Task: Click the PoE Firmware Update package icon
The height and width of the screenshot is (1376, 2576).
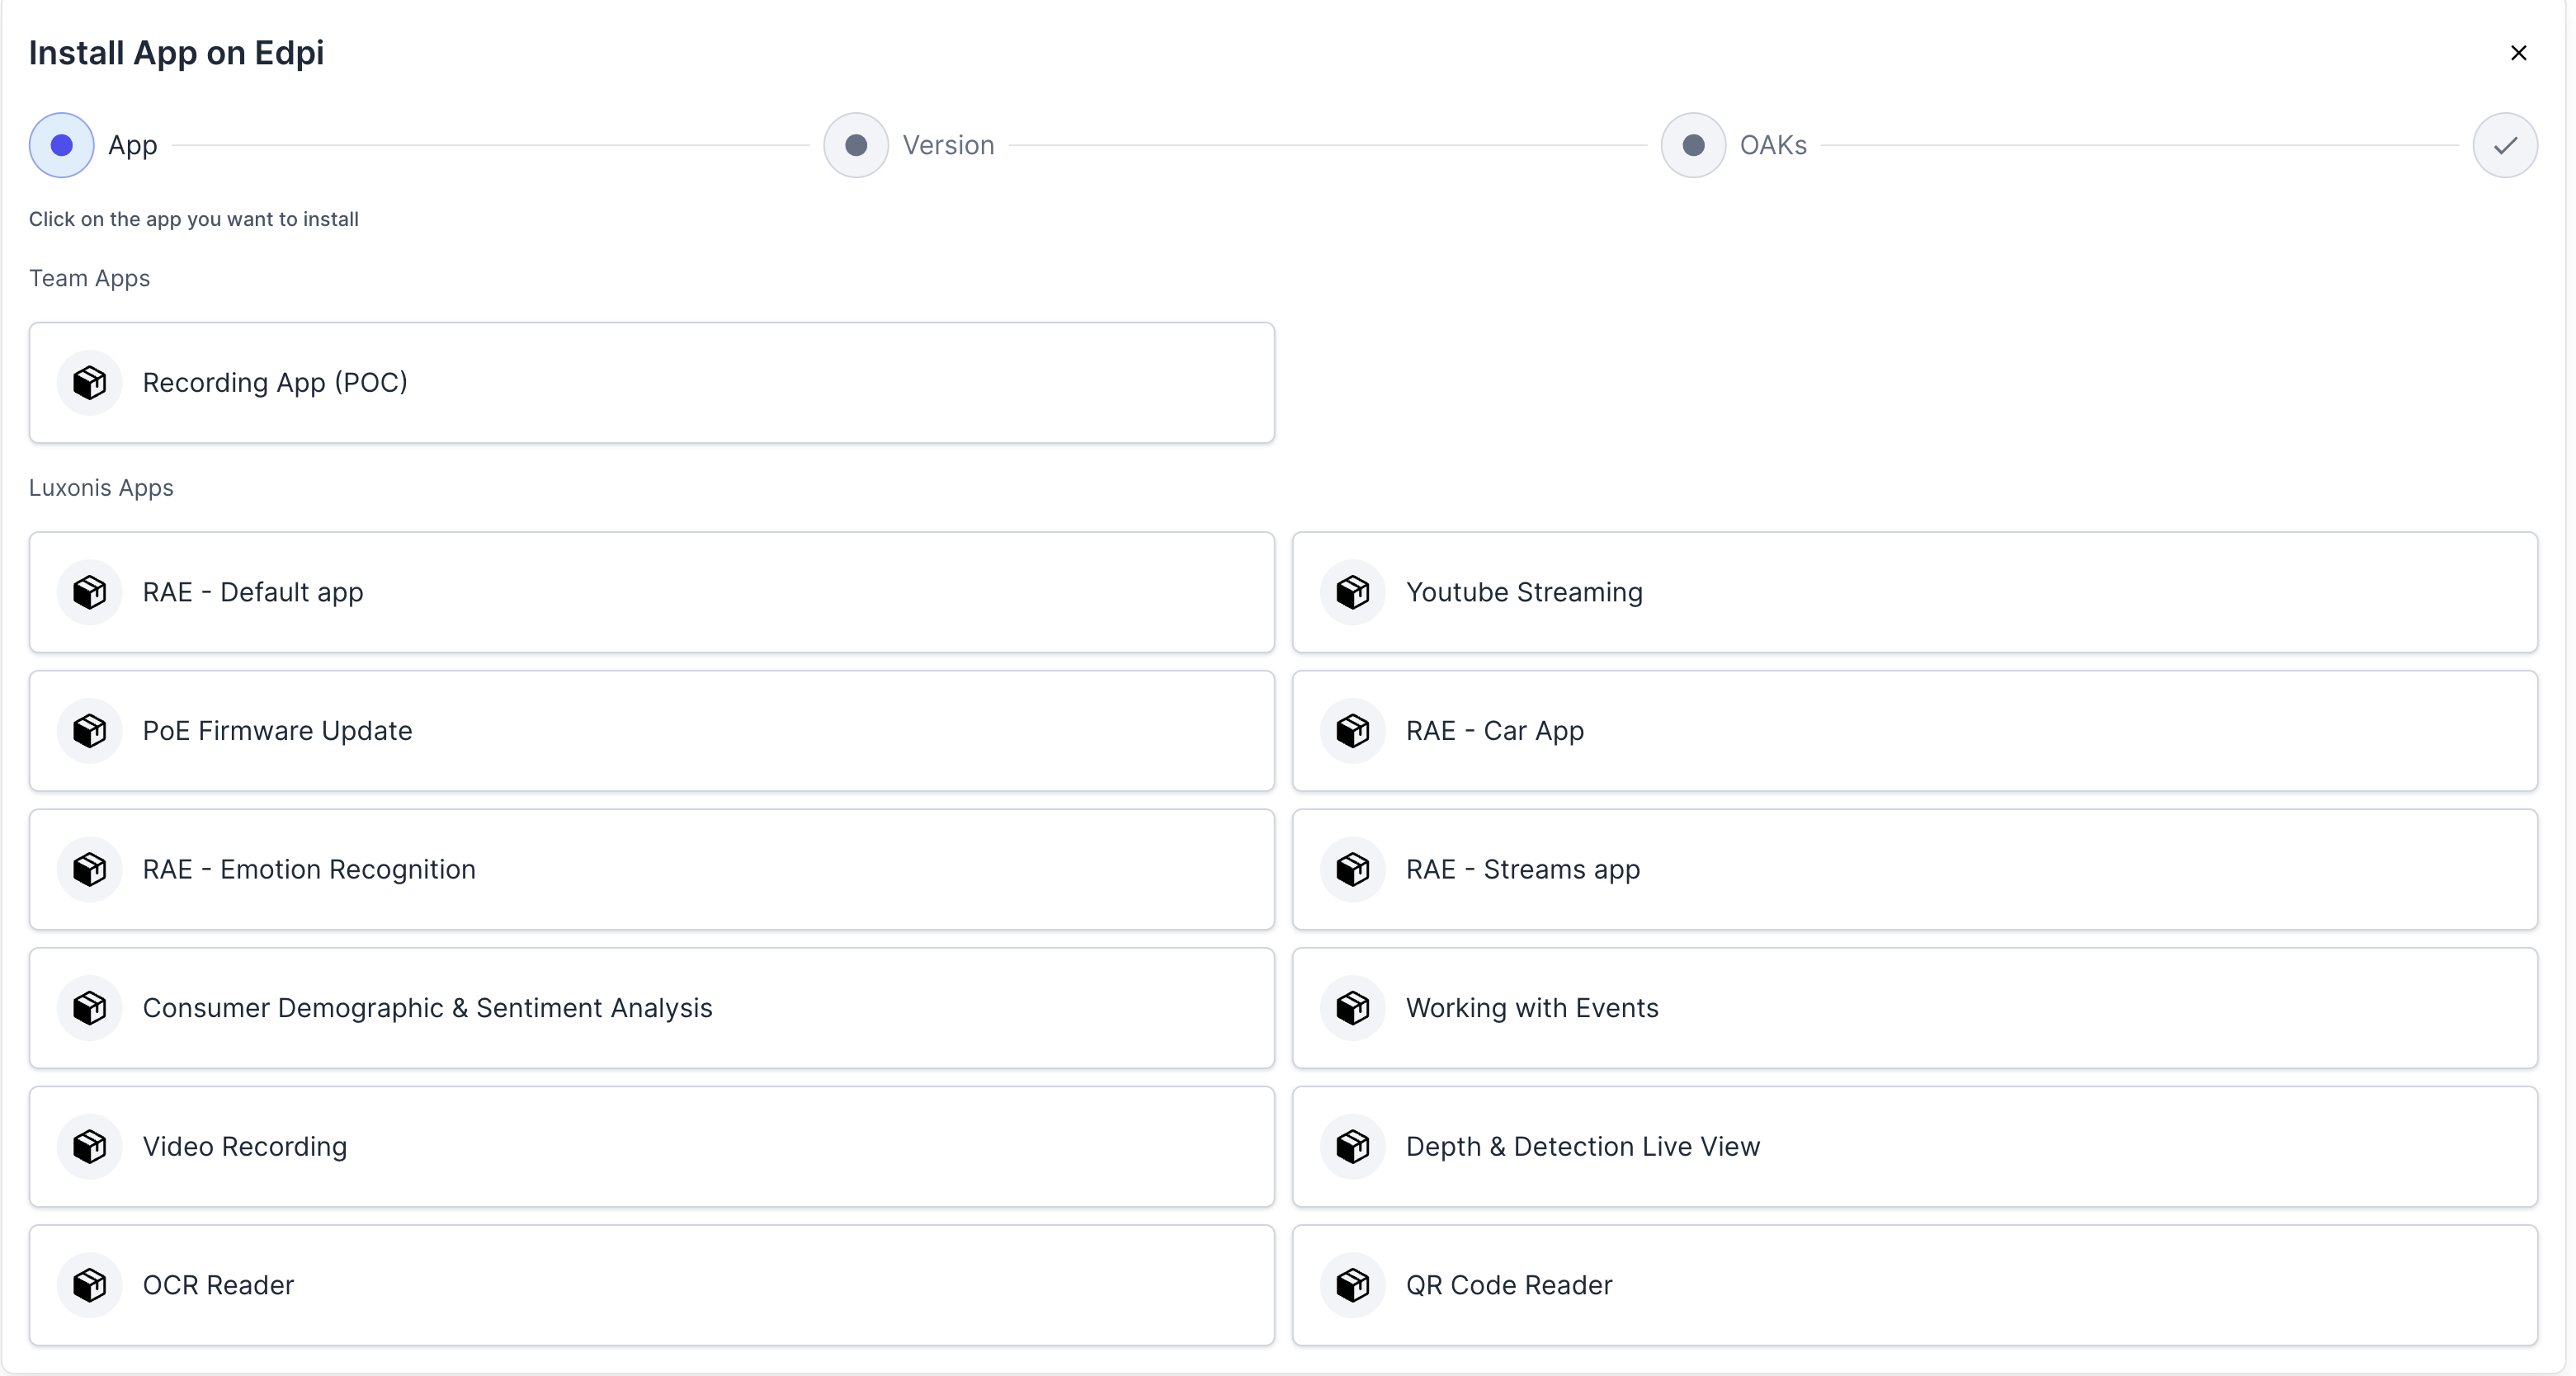Action: pyautogui.click(x=90, y=731)
